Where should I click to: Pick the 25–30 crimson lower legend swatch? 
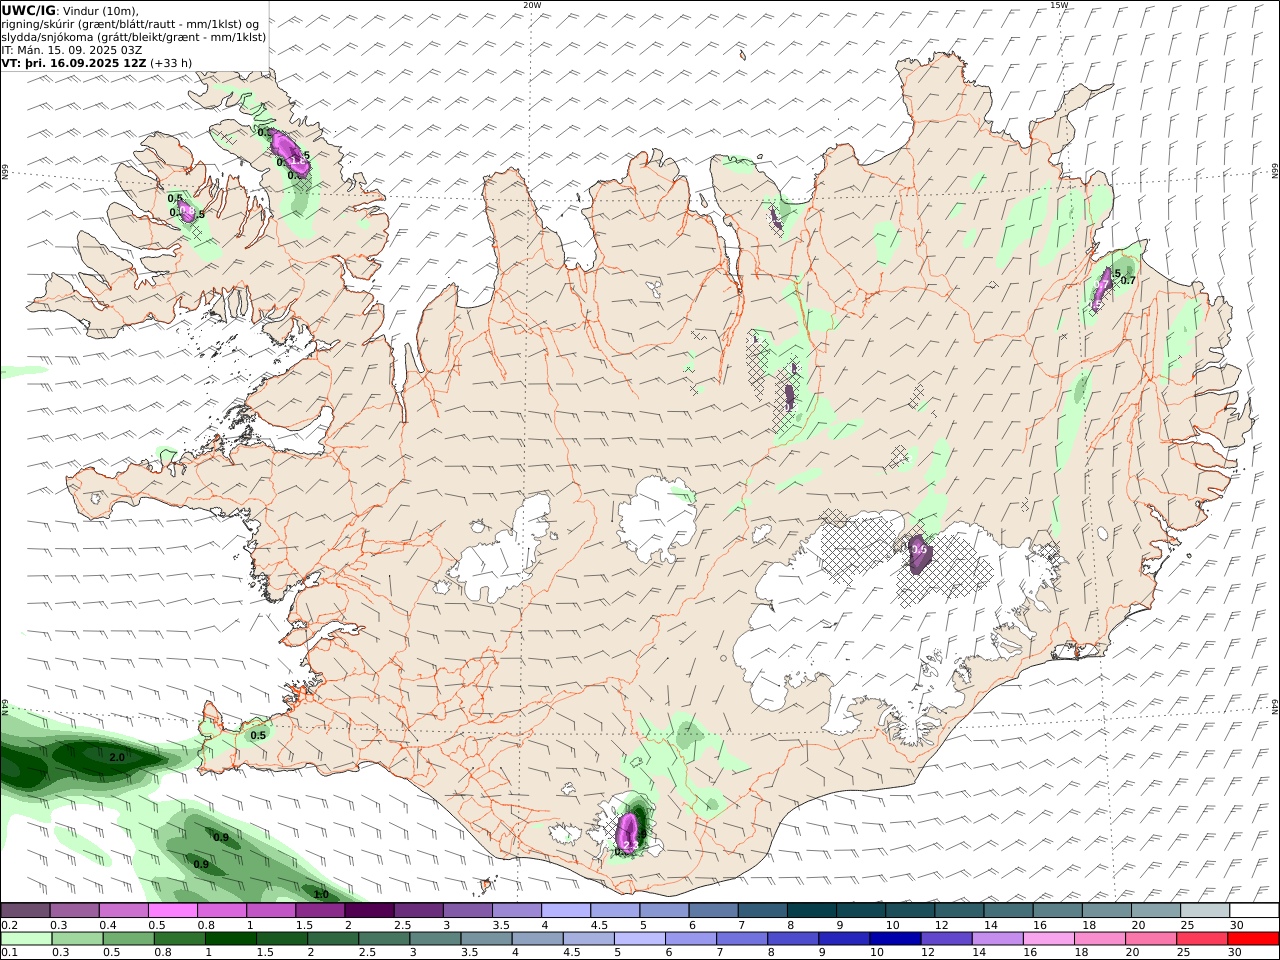pyautogui.click(x=1201, y=938)
